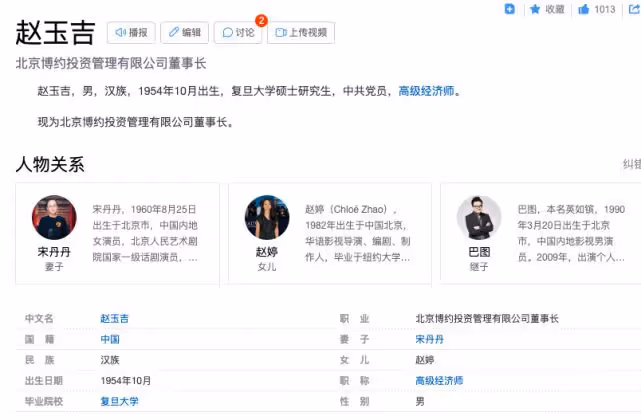This screenshot has width=641, height=420.
Task: Click the 播报 audio button
Action: pos(131,33)
